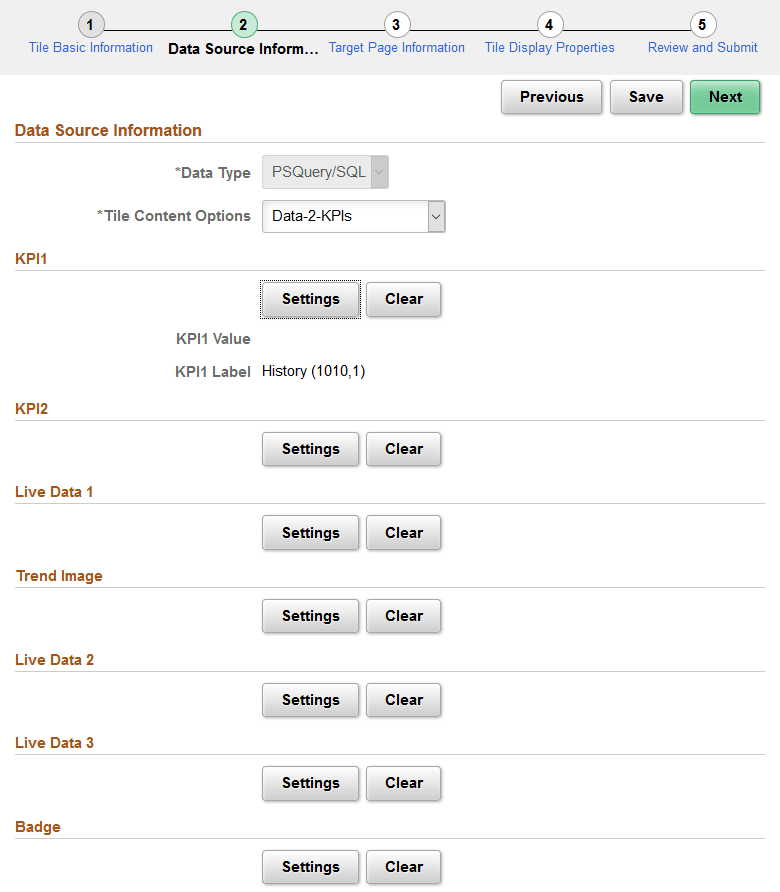Viewport: 780px width, 892px height.
Task: Click the green step 2 indicator circle
Action: (x=243, y=24)
